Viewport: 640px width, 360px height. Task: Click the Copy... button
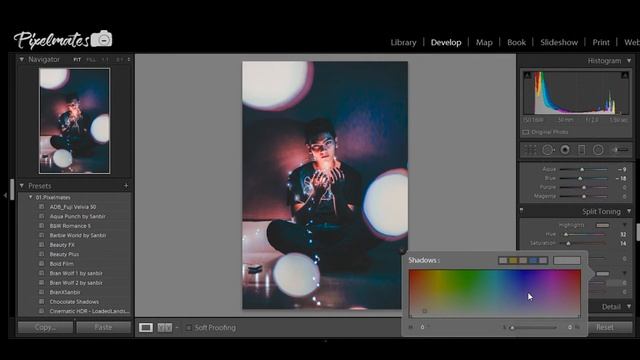(45, 327)
